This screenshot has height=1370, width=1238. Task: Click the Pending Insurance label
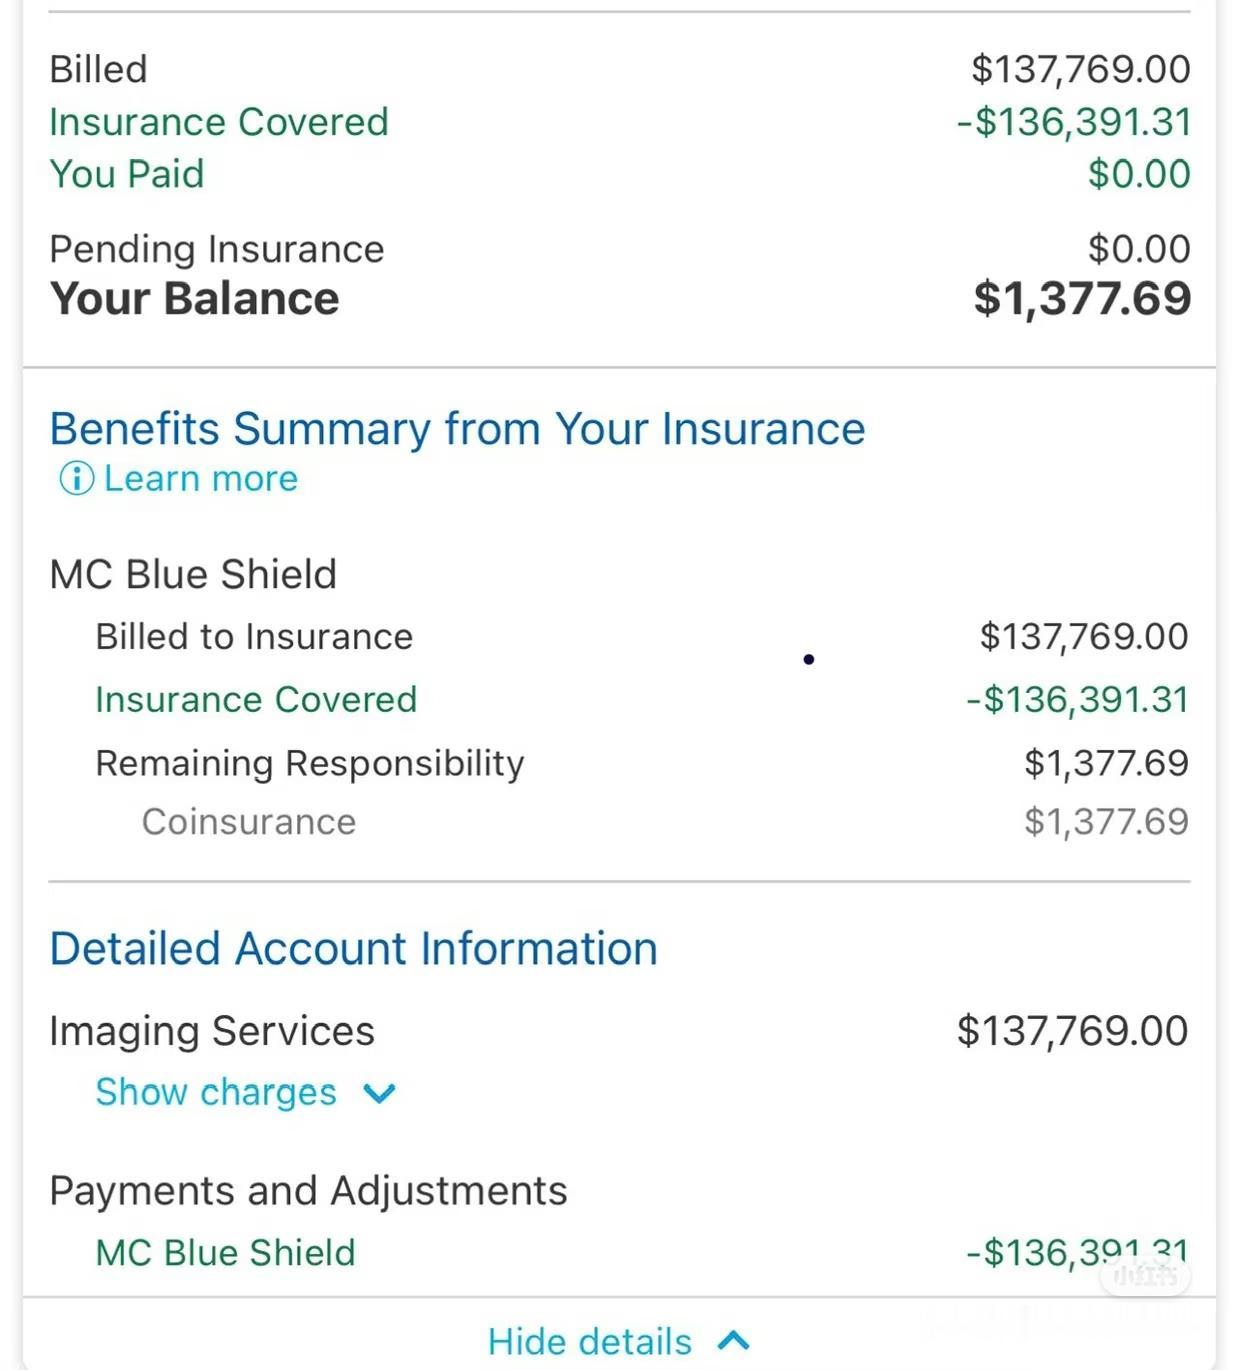217,249
